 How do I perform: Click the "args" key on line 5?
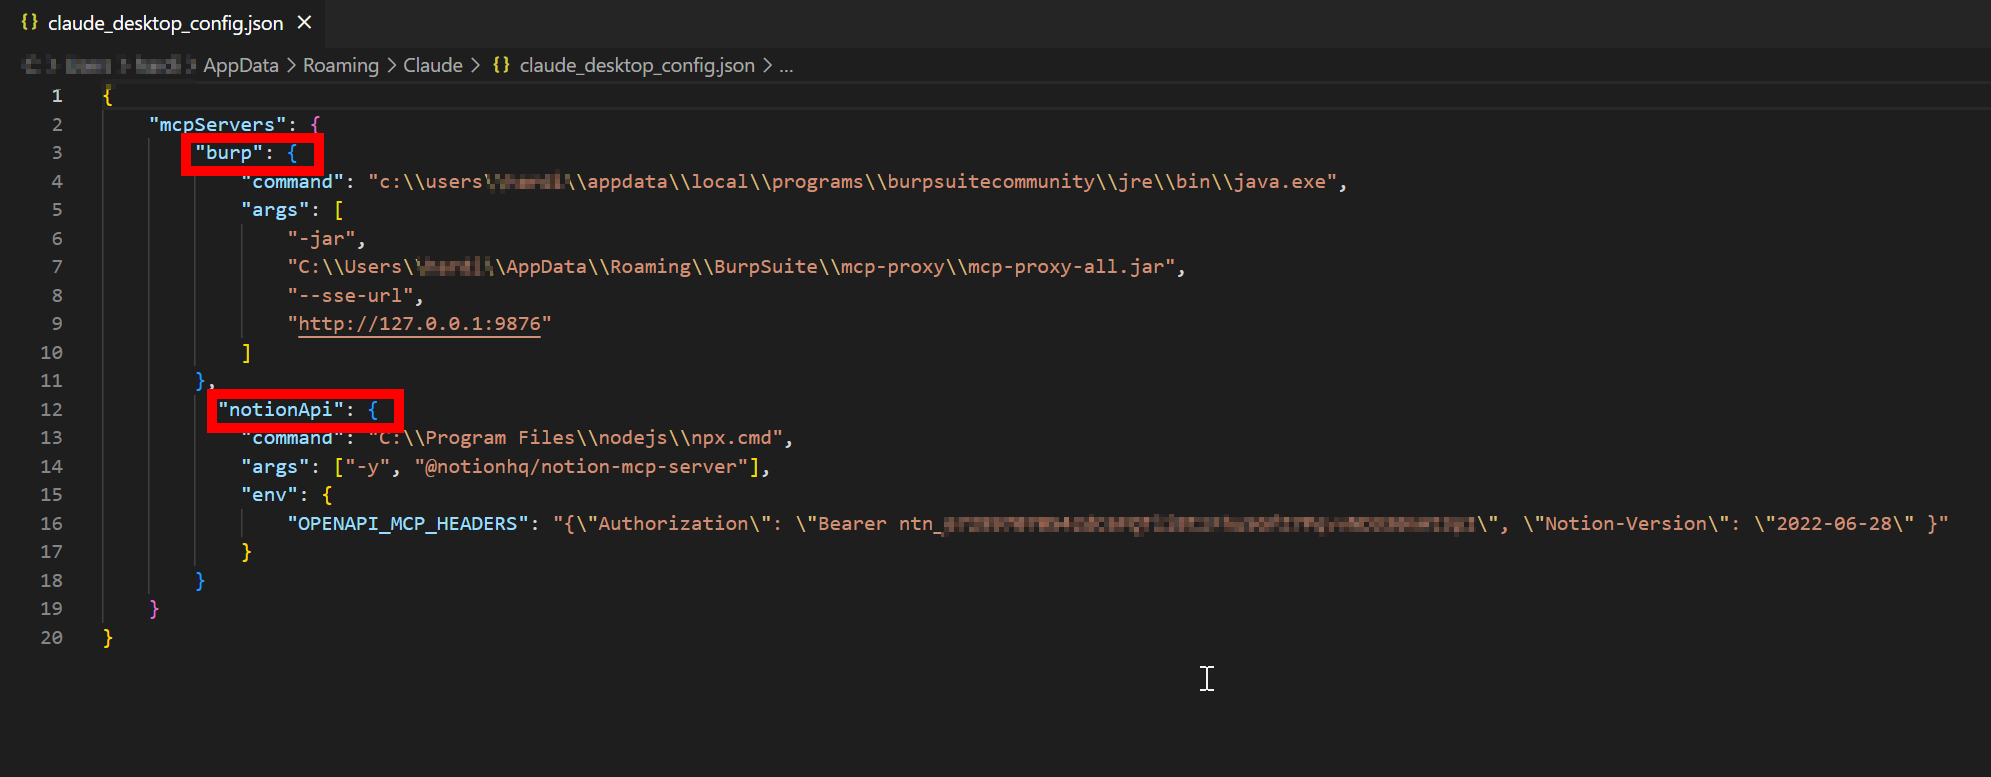(x=275, y=210)
